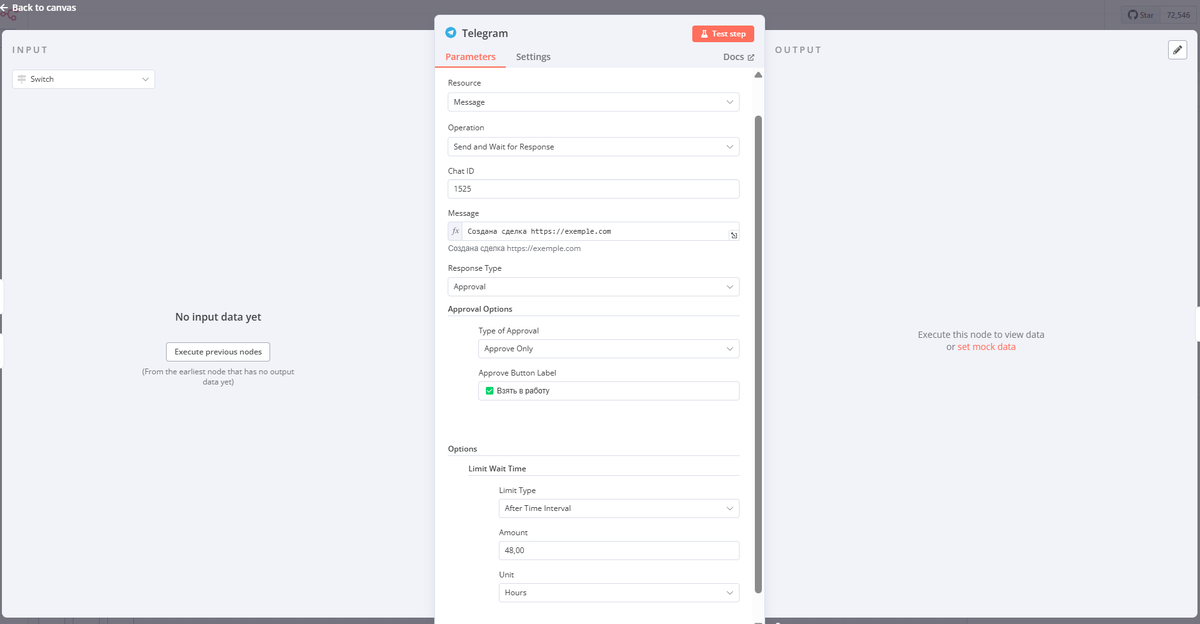The height and width of the screenshot is (624, 1200).
Task: Open the Switch input node dropdown
Action: 83,79
